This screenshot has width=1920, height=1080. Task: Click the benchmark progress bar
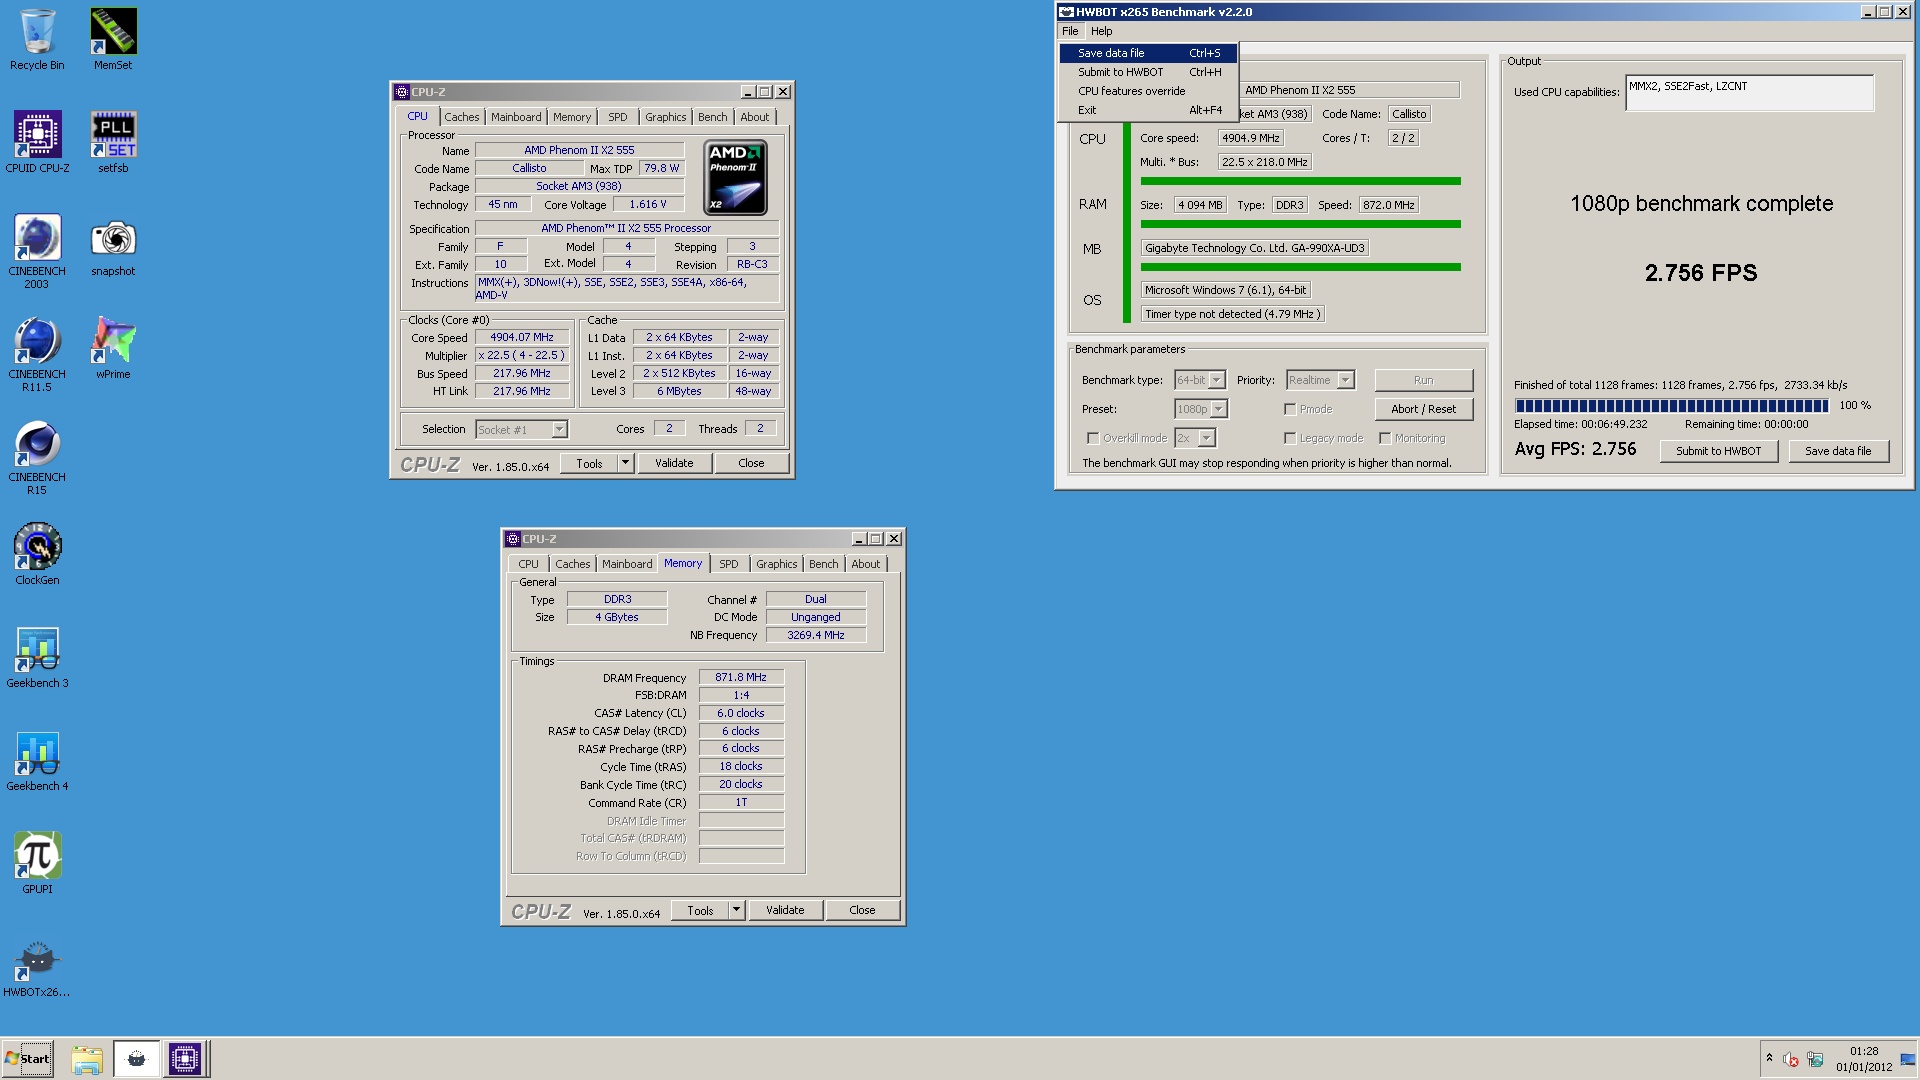tap(1671, 405)
